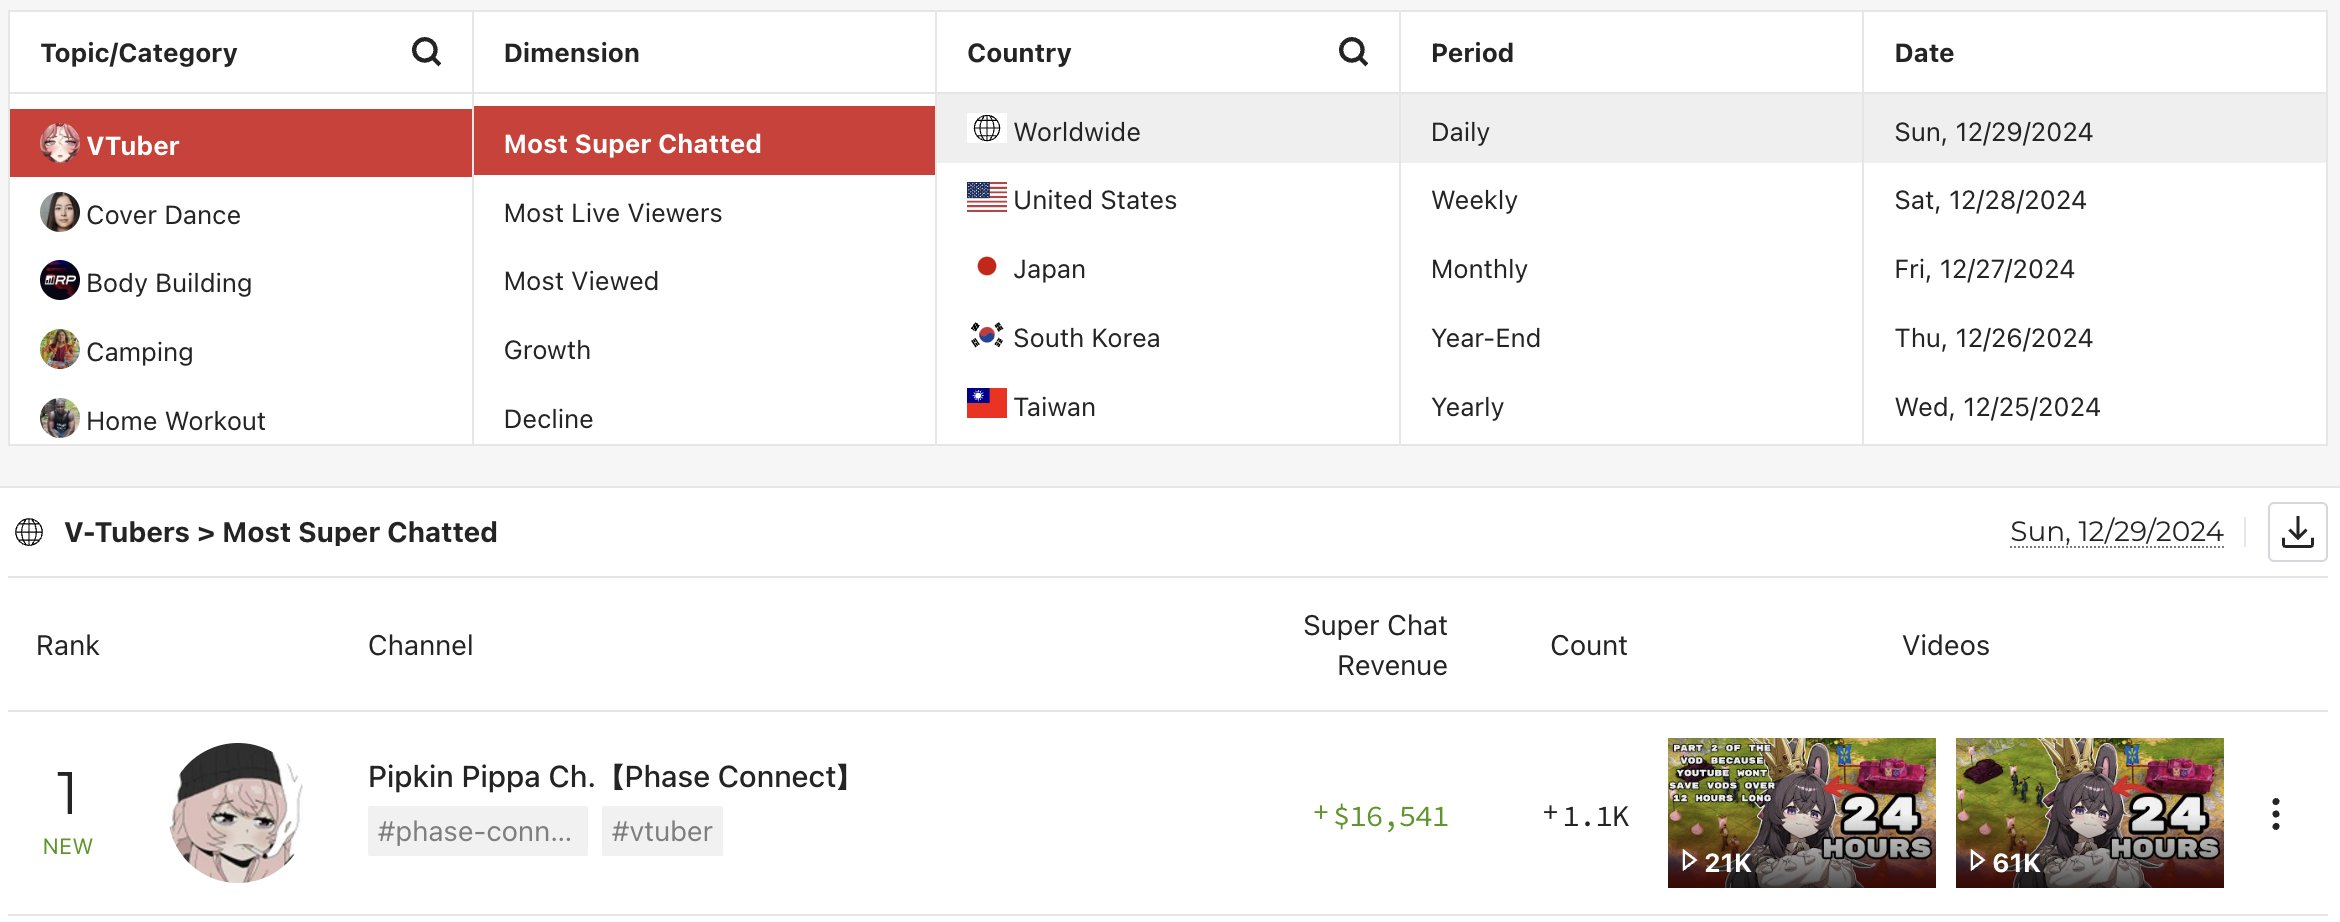The height and width of the screenshot is (922, 2340).
Task: Select the Cover Dance topic
Action: (x=241, y=213)
